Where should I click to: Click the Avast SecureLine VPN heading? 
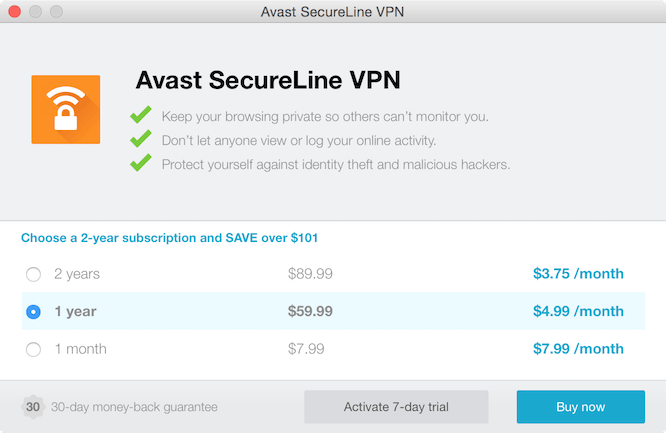[x=268, y=80]
